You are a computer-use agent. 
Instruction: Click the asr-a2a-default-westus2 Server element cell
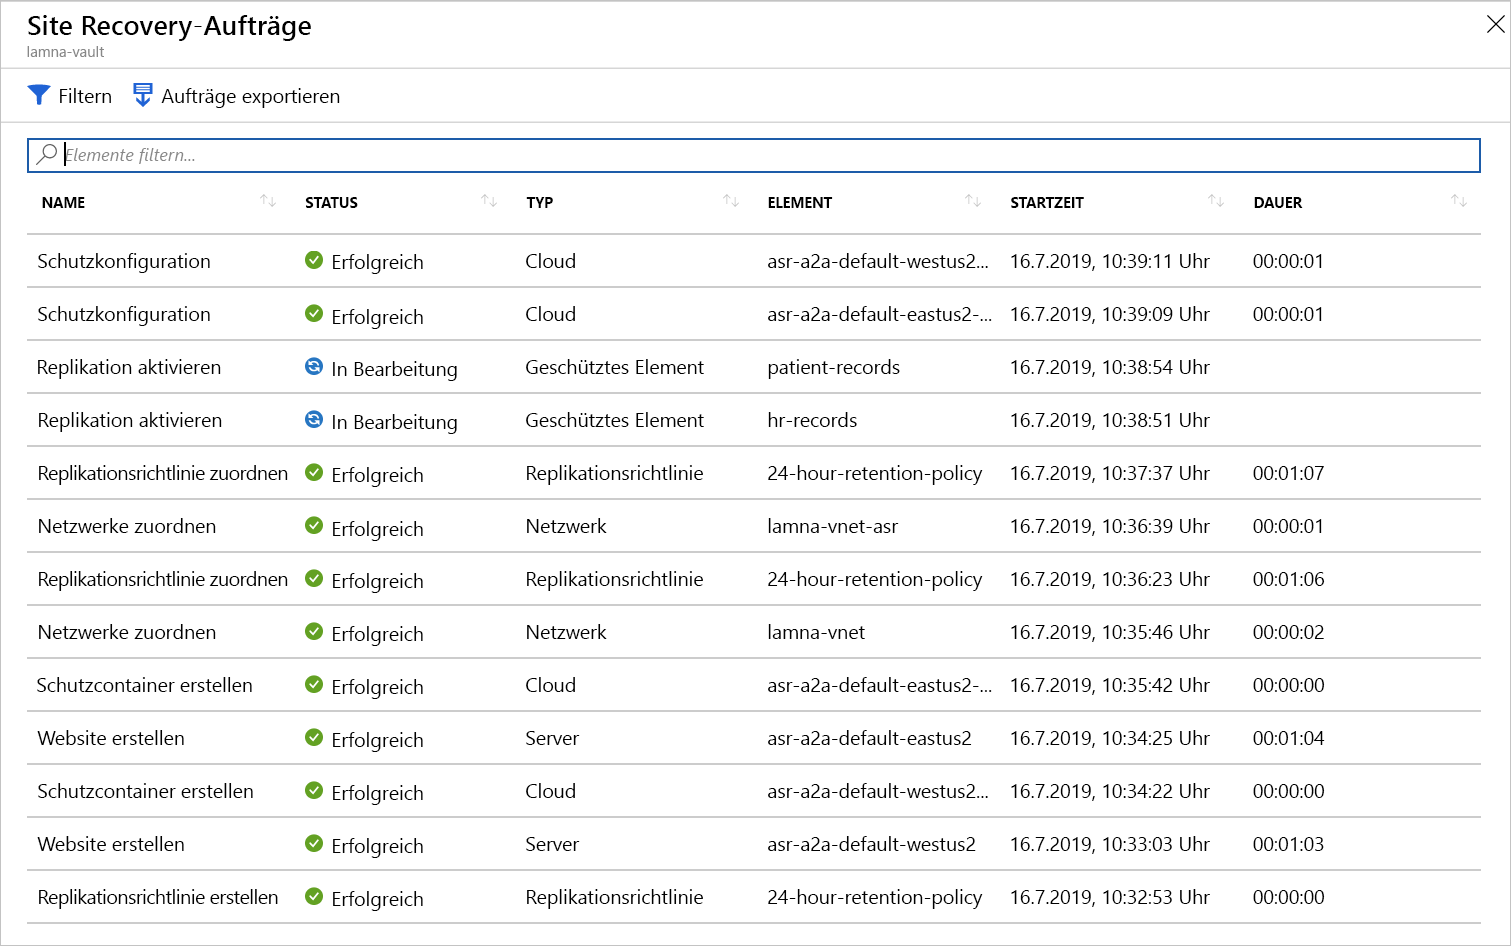(x=871, y=844)
